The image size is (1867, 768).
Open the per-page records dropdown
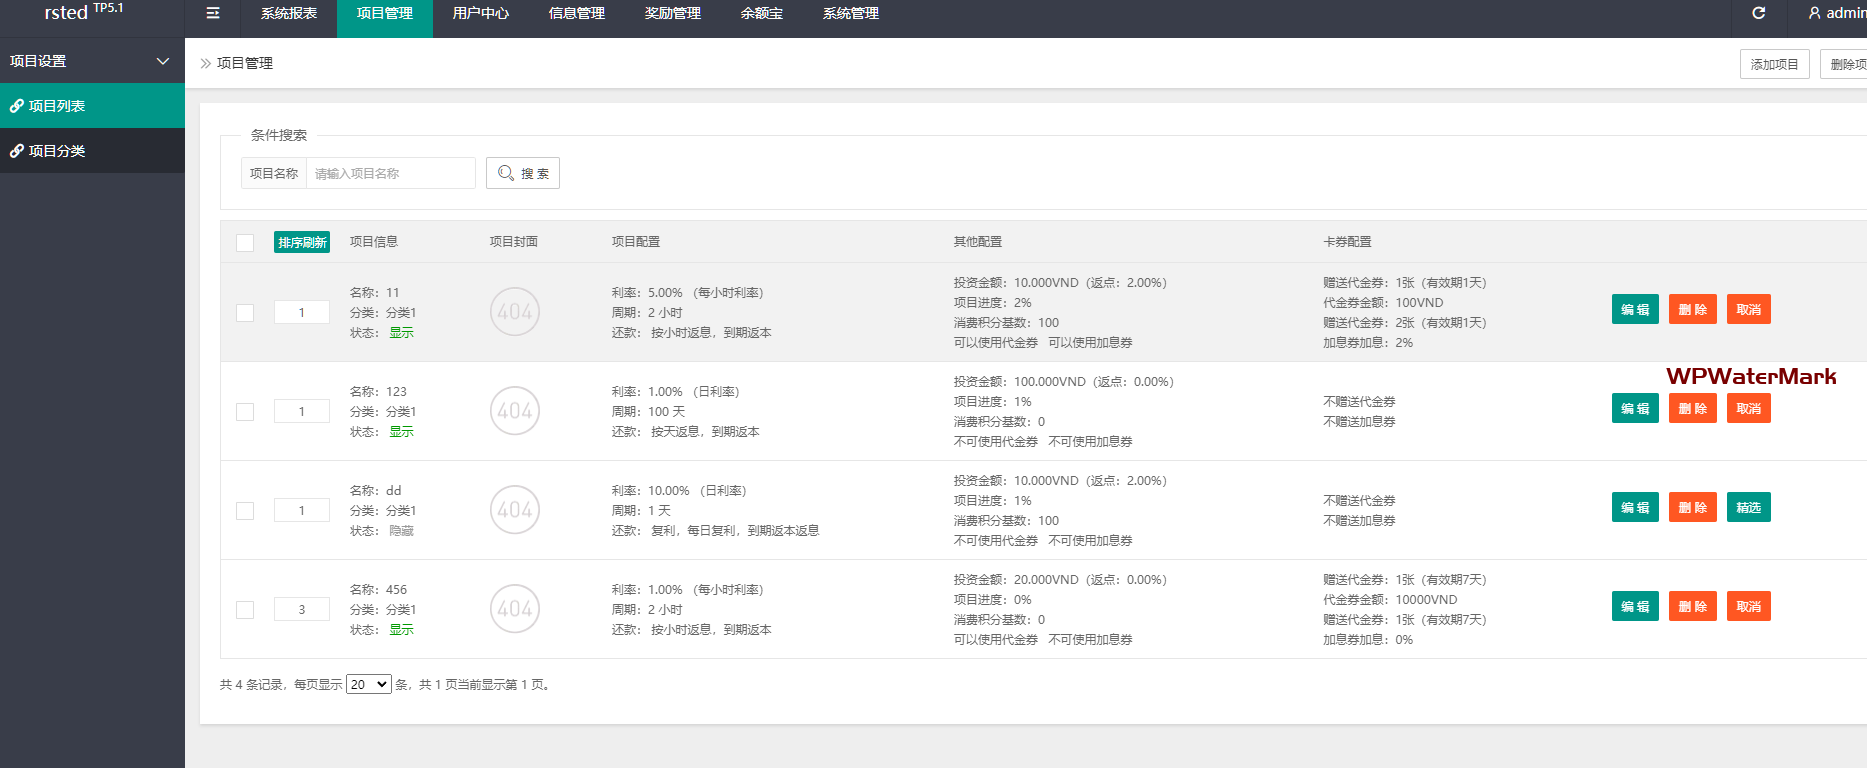tap(368, 685)
